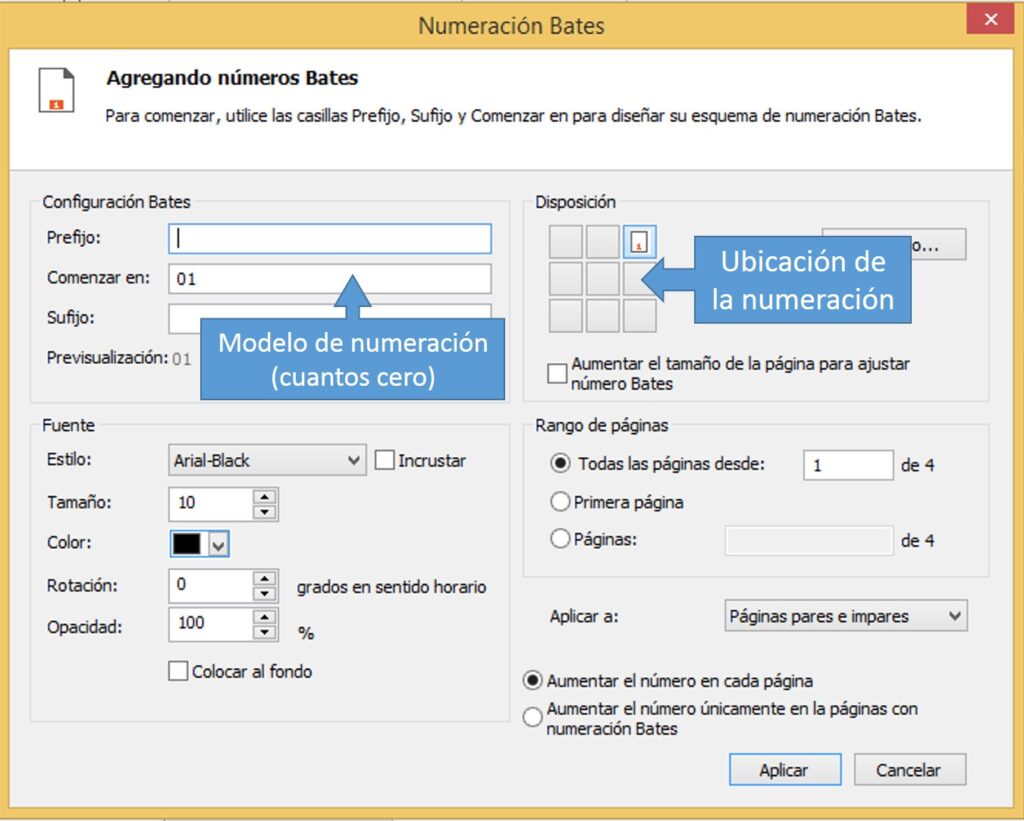Choose top-center position in layout grid
This screenshot has width=1024, height=821.
[602, 241]
